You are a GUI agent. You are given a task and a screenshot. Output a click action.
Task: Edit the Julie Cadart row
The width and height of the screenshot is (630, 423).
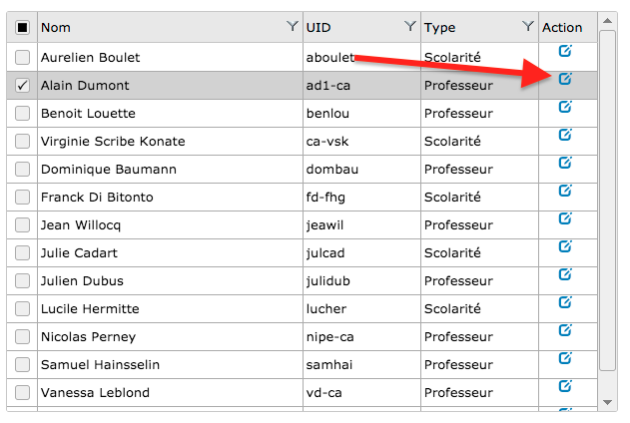565,246
